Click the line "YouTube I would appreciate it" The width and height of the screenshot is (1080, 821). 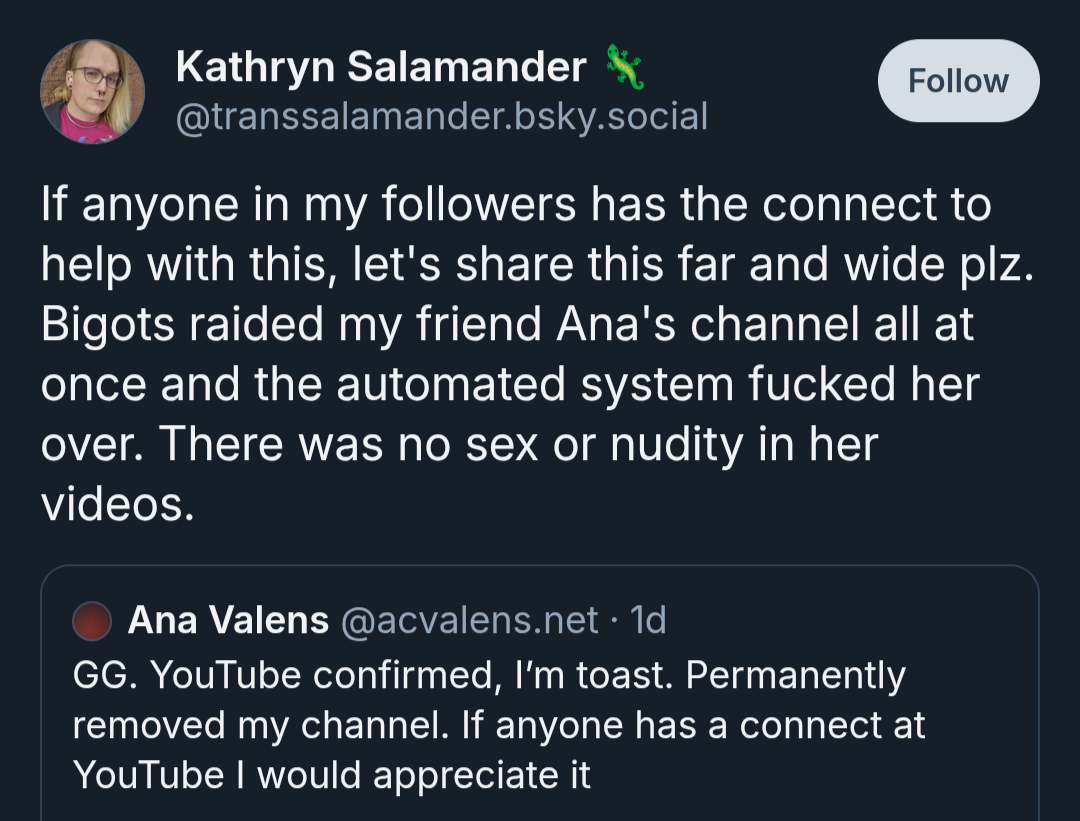(x=332, y=776)
